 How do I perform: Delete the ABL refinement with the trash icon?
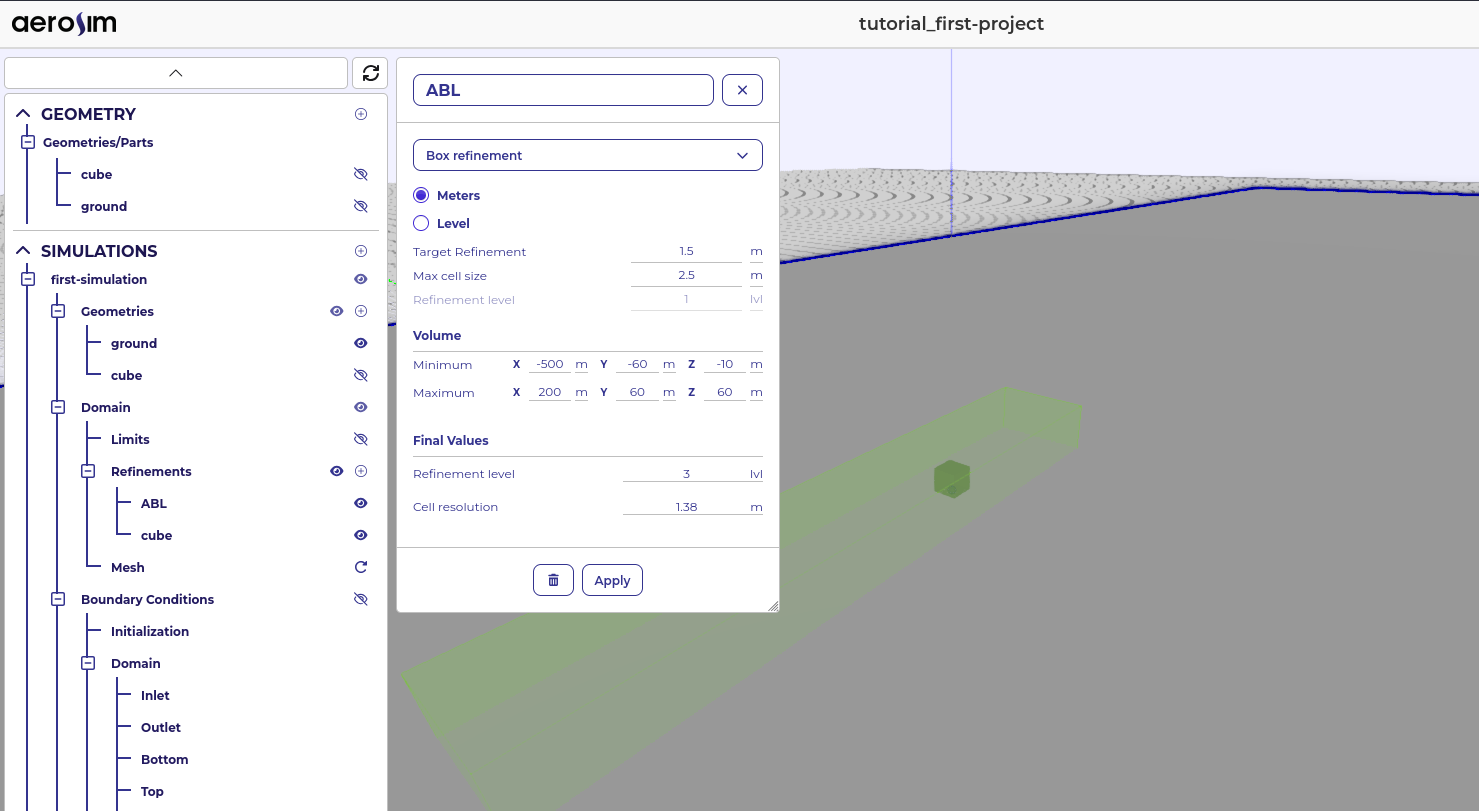click(x=553, y=579)
